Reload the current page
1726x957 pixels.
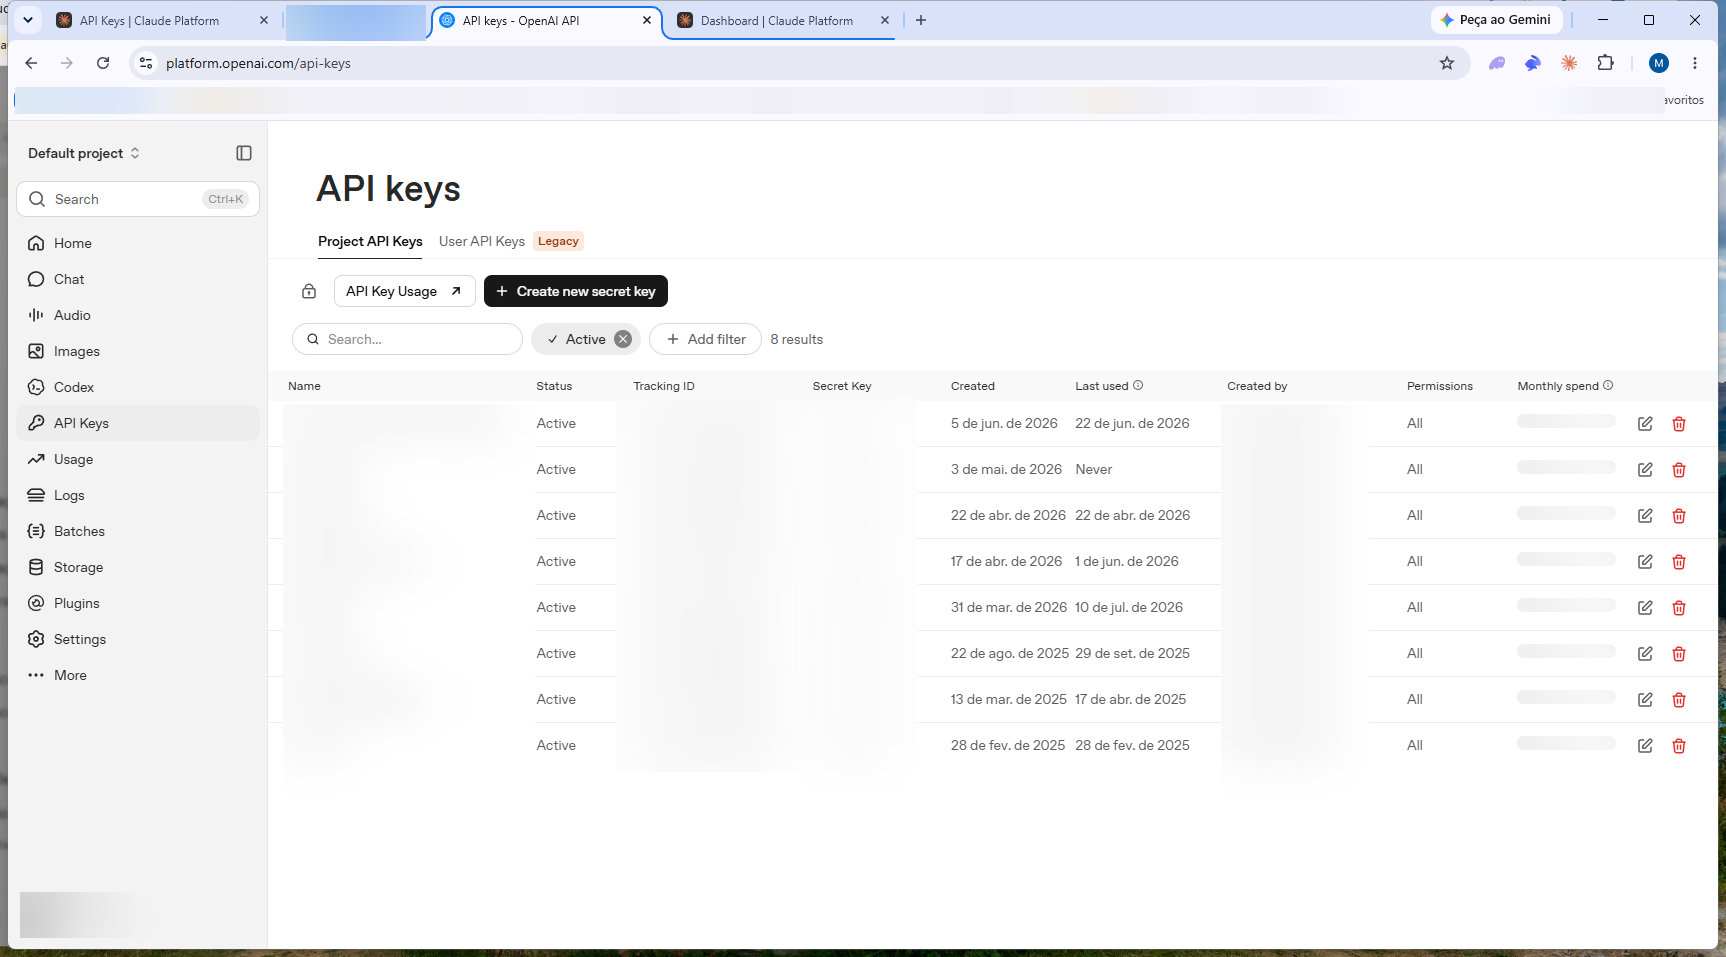(103, 63)
